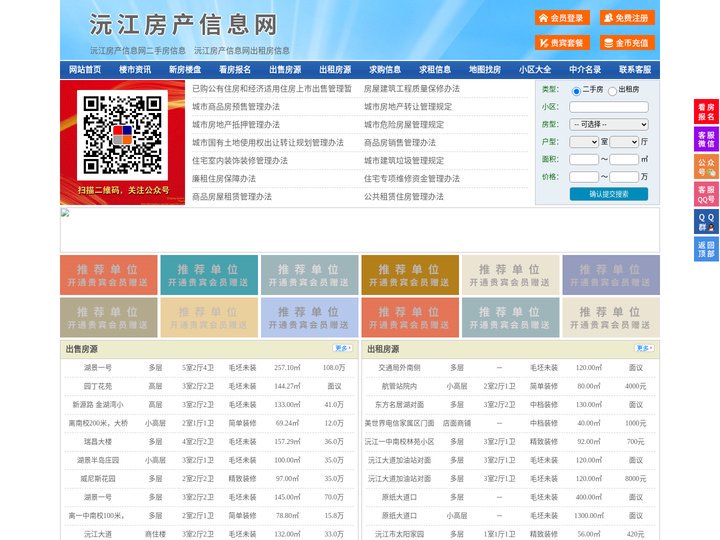Open the 室 count dropdown
The height and width of the screenshot is (540, 720).
tap(584, 142)
